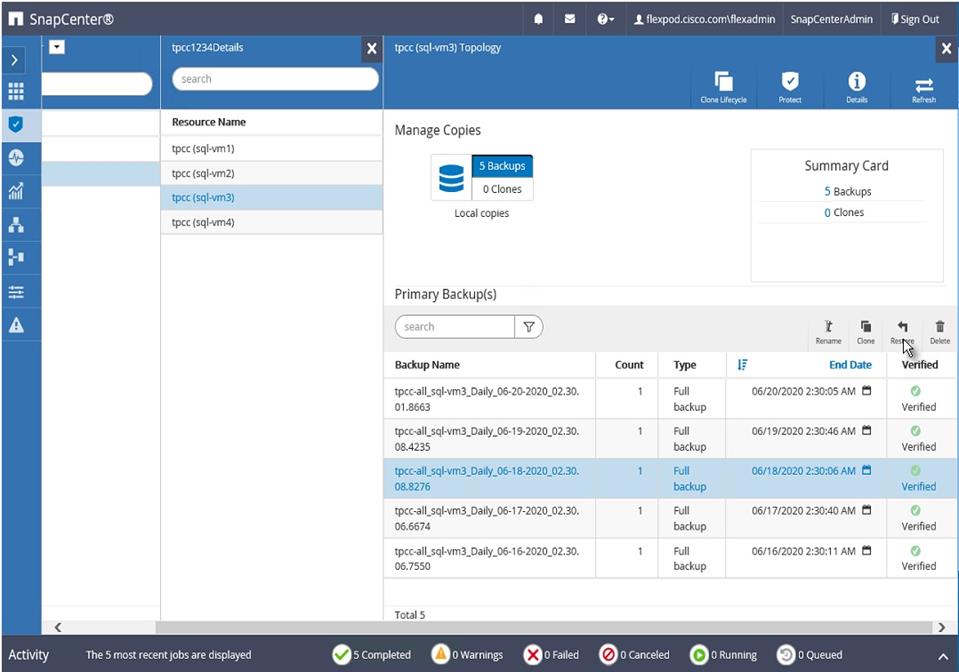Open the Hosts hierarchy icon
Viewport: 959px width, 672px height.
click(16, 224)
